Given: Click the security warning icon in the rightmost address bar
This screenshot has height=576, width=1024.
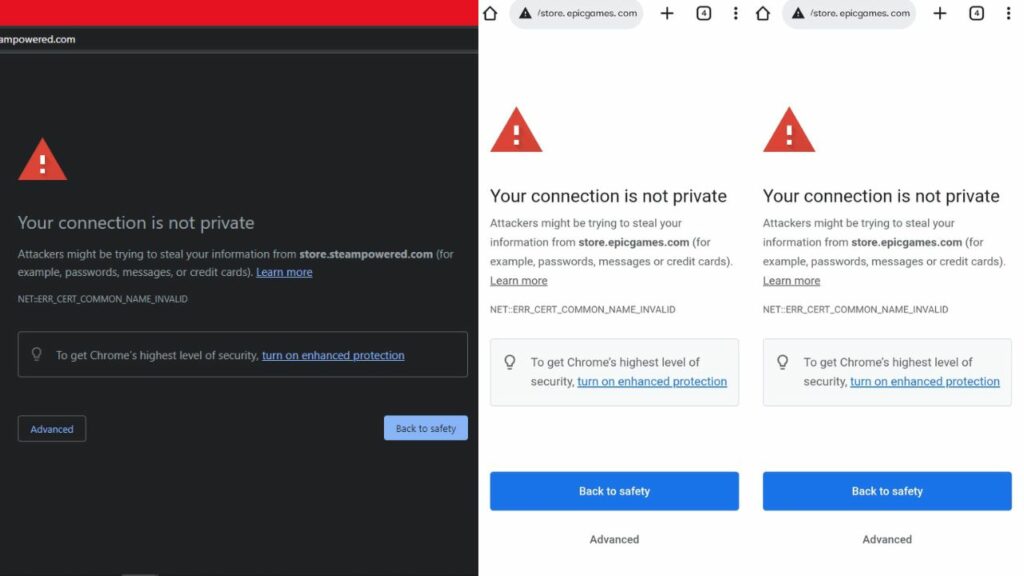Looking at the screenshot, I should coord(798,13).
